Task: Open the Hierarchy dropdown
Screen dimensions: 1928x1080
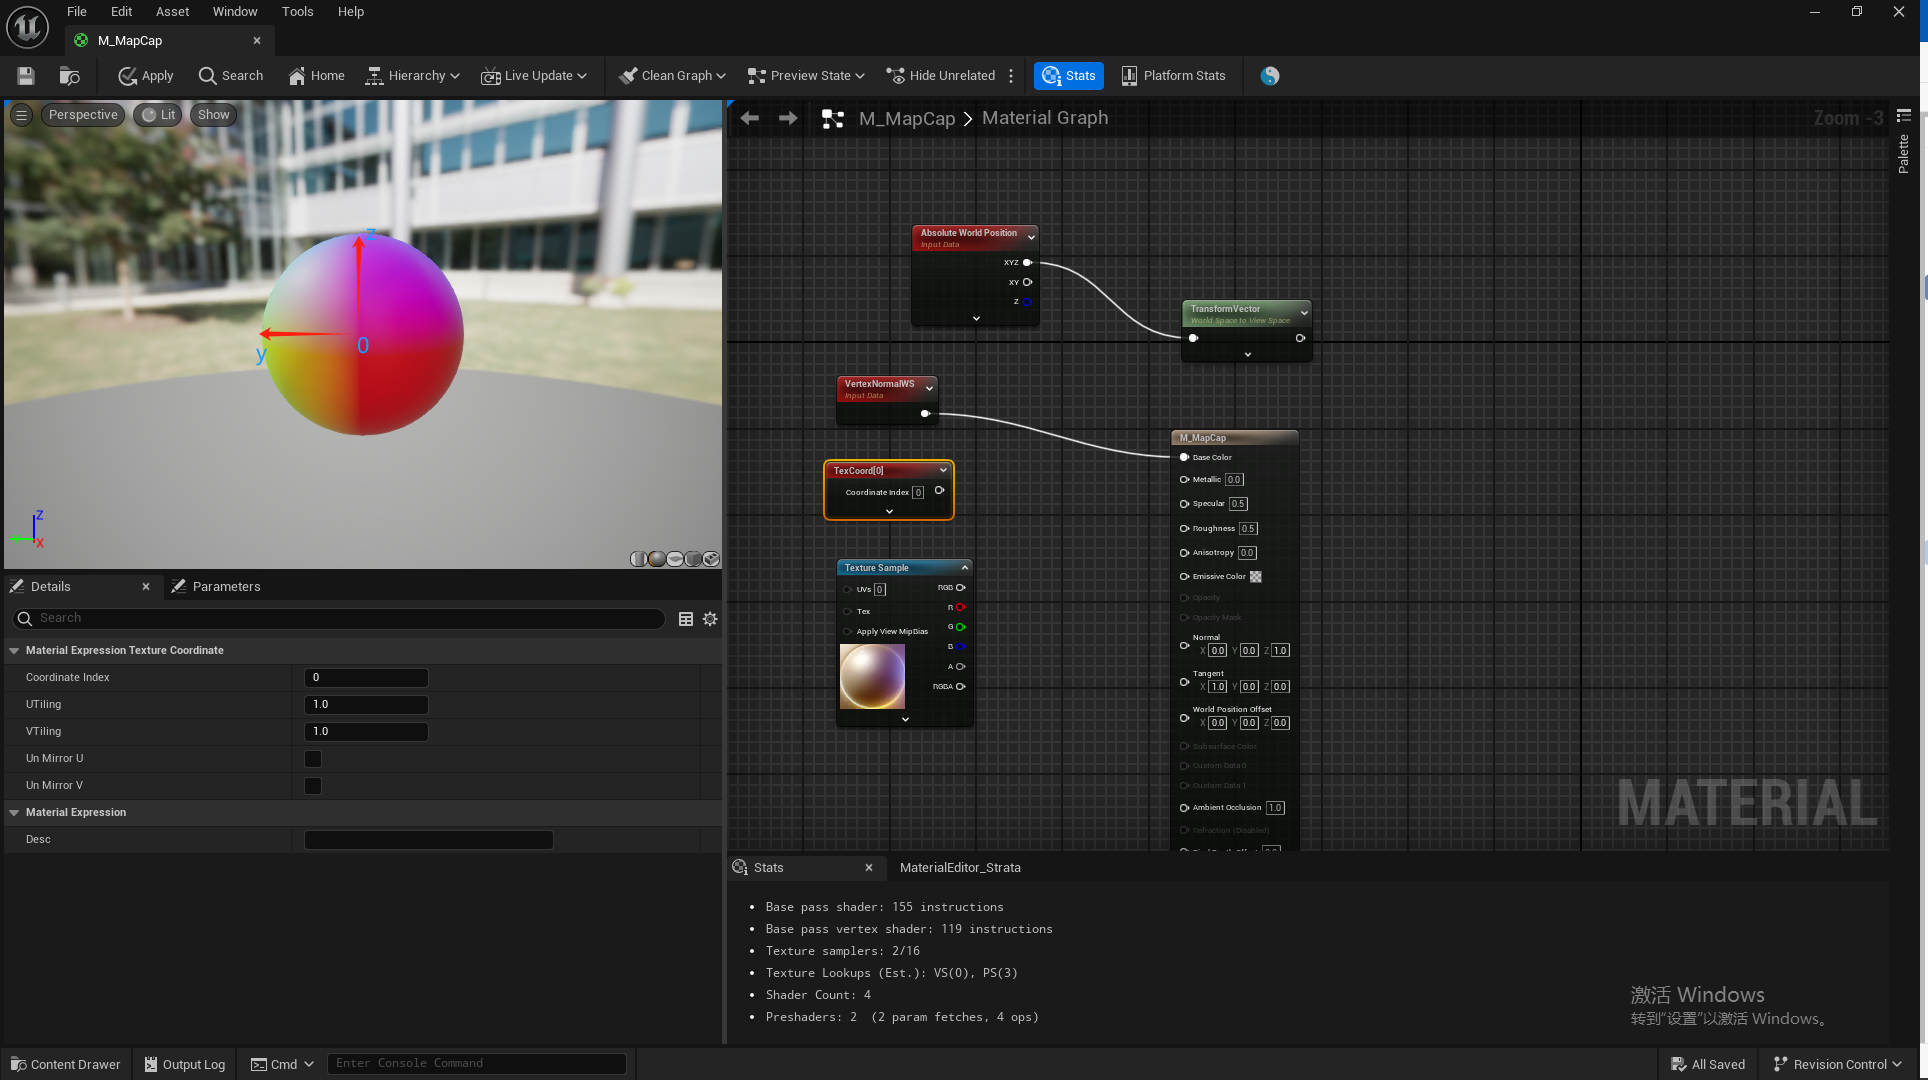Action: (412, 76)
